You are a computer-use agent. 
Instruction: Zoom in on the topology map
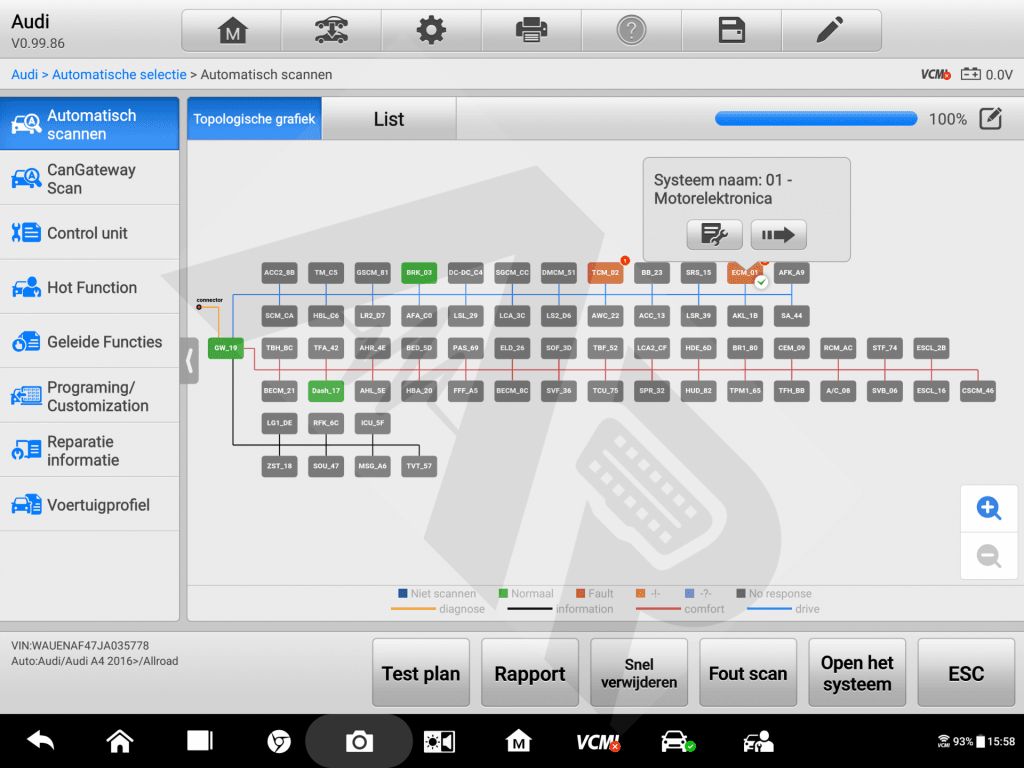[x=988, y=508]
